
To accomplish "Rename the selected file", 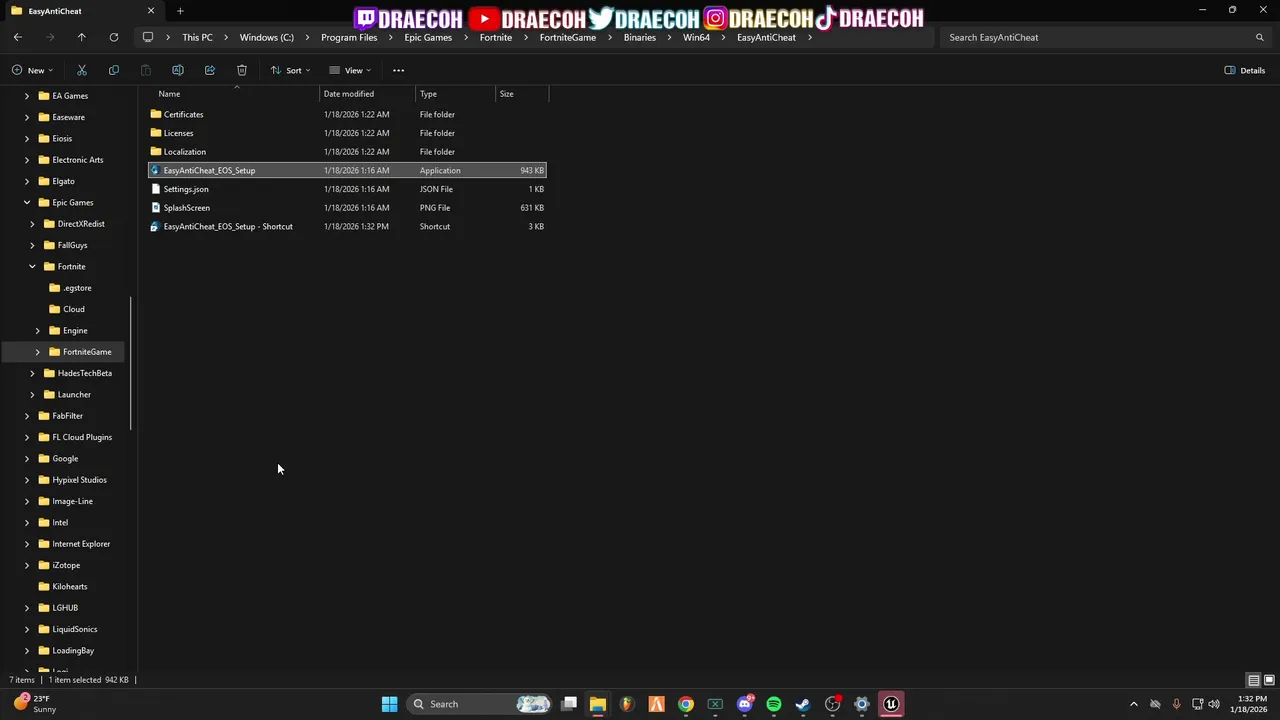I will pos(178,70).
